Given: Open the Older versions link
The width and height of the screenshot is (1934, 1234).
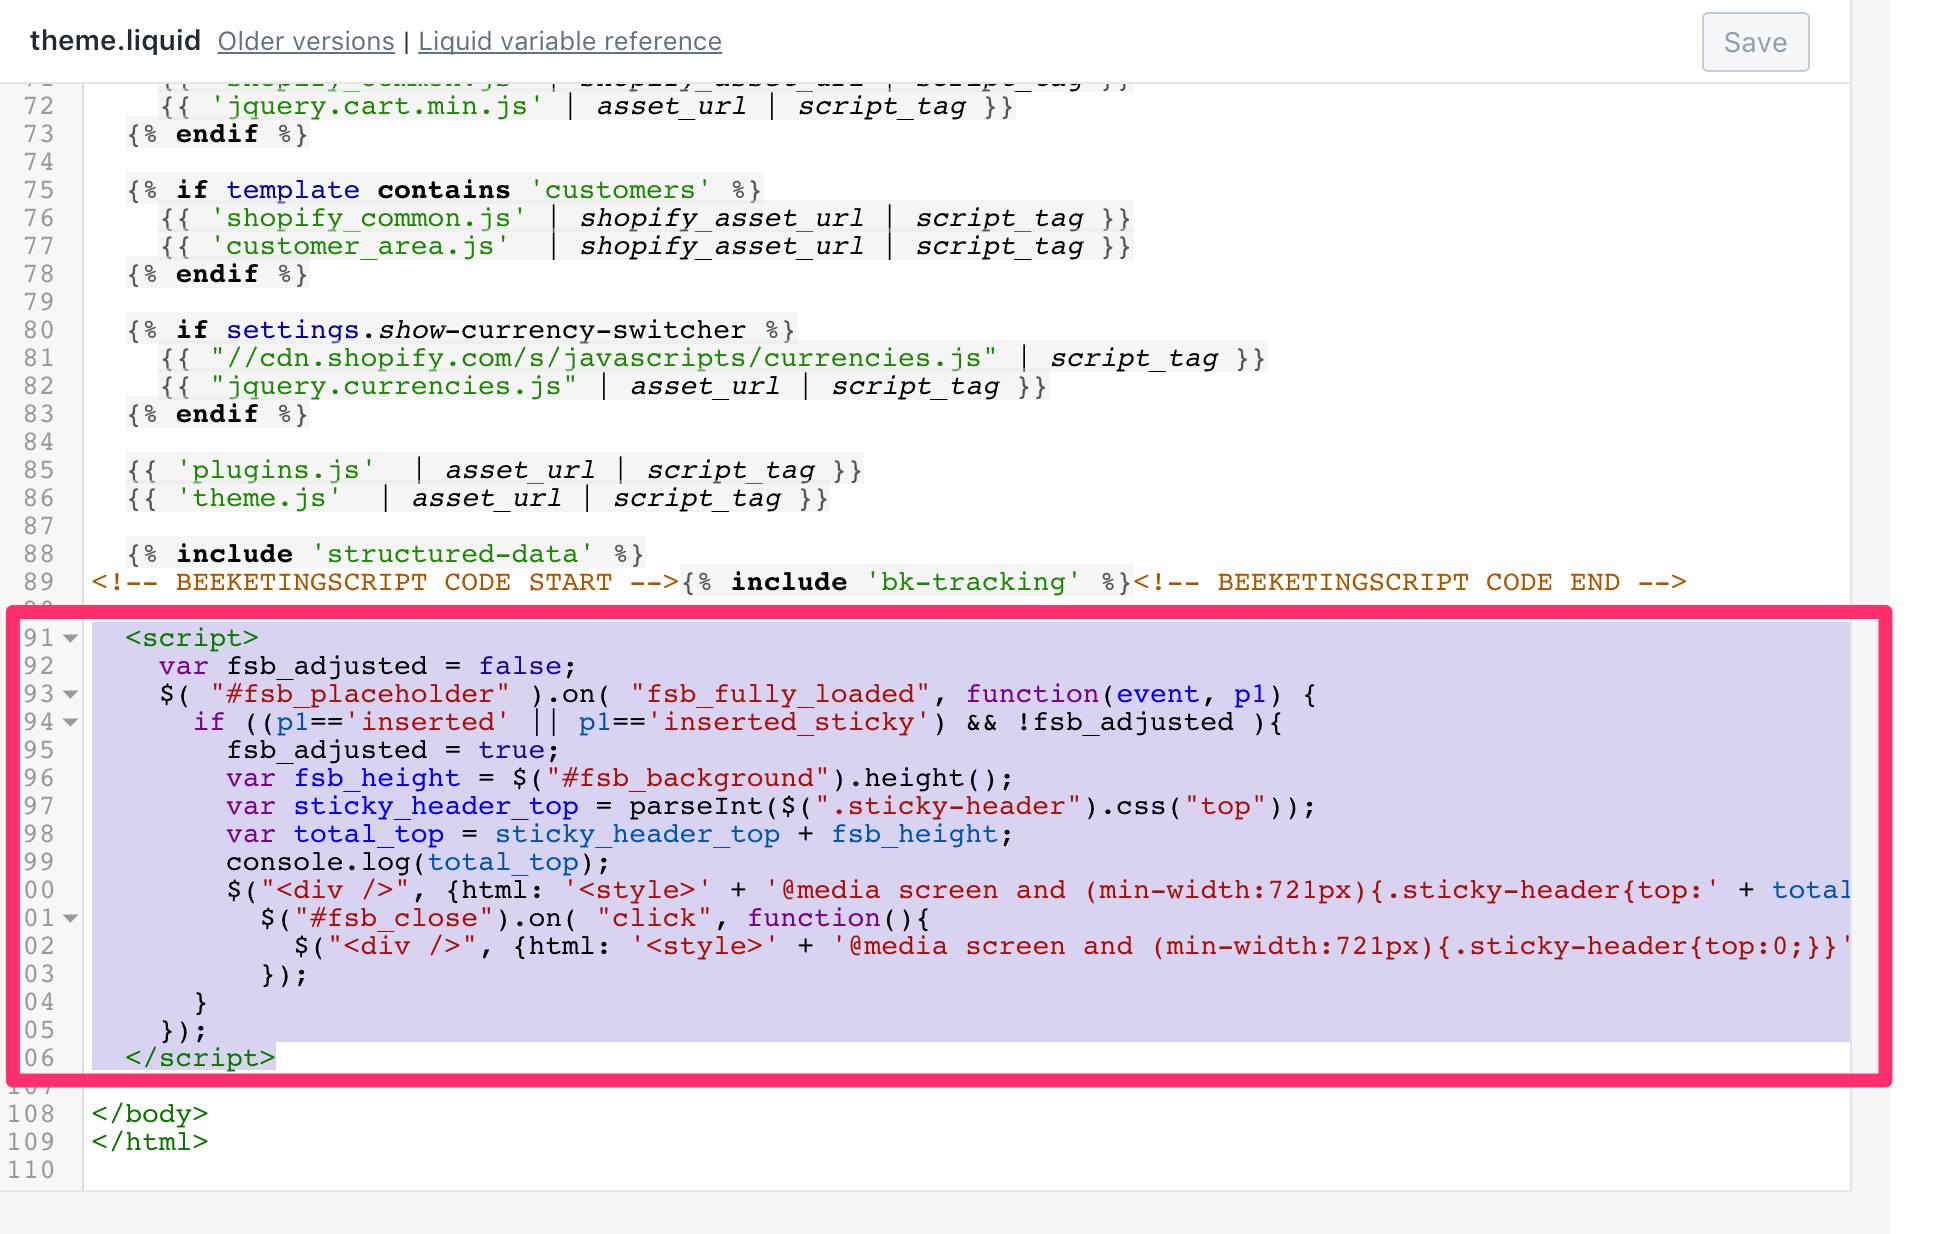Looking at the screenshot, I should point(306,41).
